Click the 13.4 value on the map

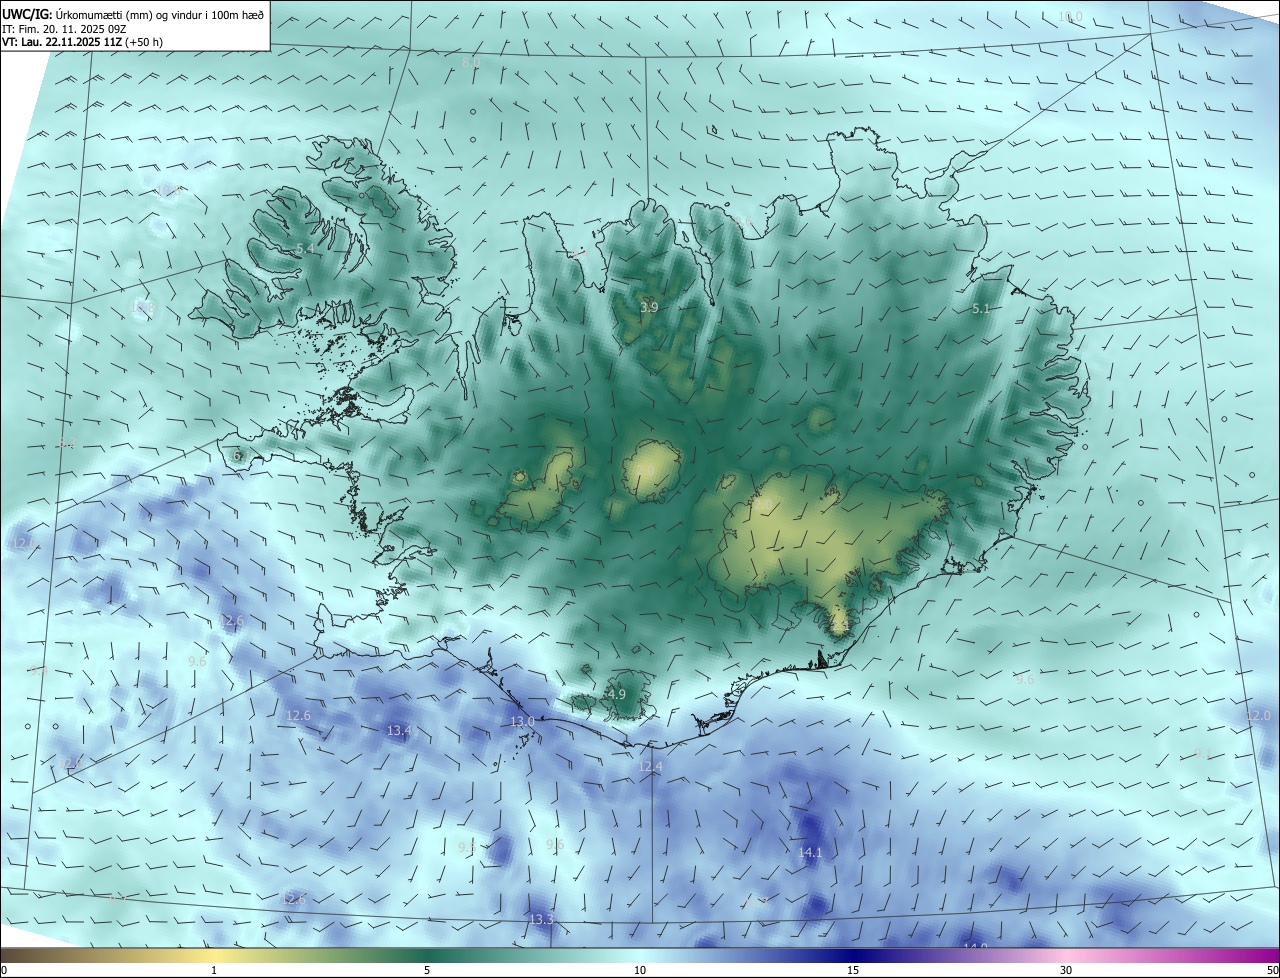tap(399, 731)
